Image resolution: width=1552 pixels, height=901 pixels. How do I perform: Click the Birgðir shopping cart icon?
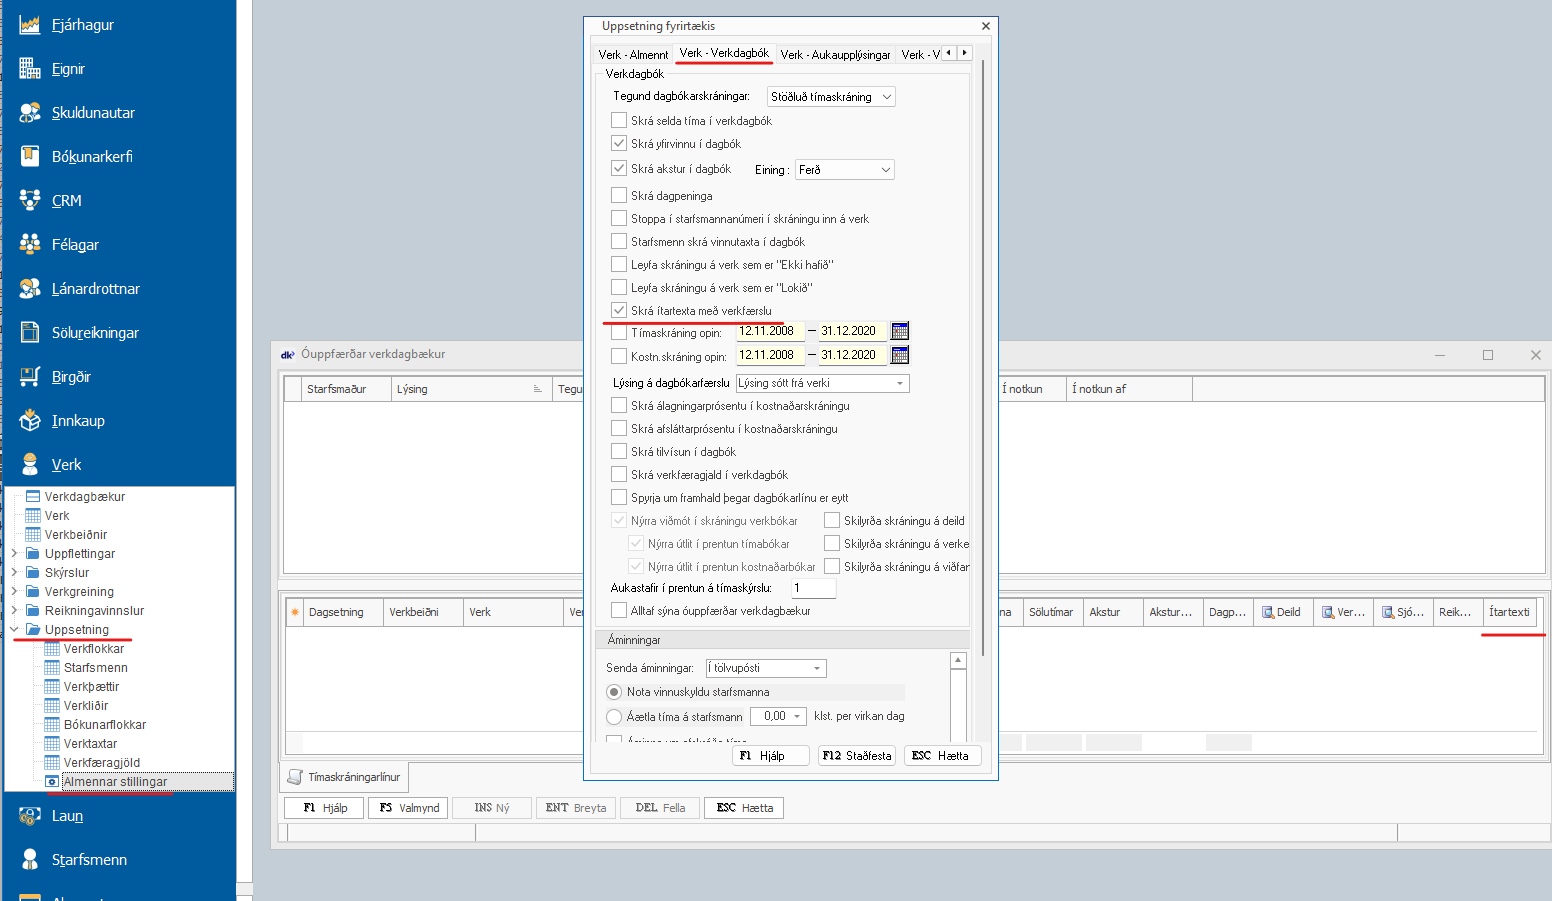(30, 377)
